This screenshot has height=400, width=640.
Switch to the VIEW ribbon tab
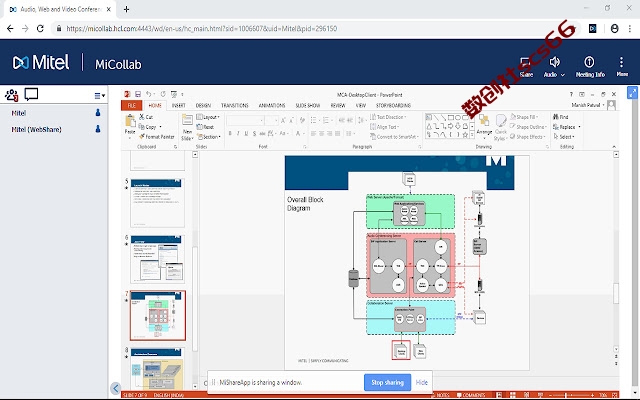pyautogui.click(x=360, y=105)
